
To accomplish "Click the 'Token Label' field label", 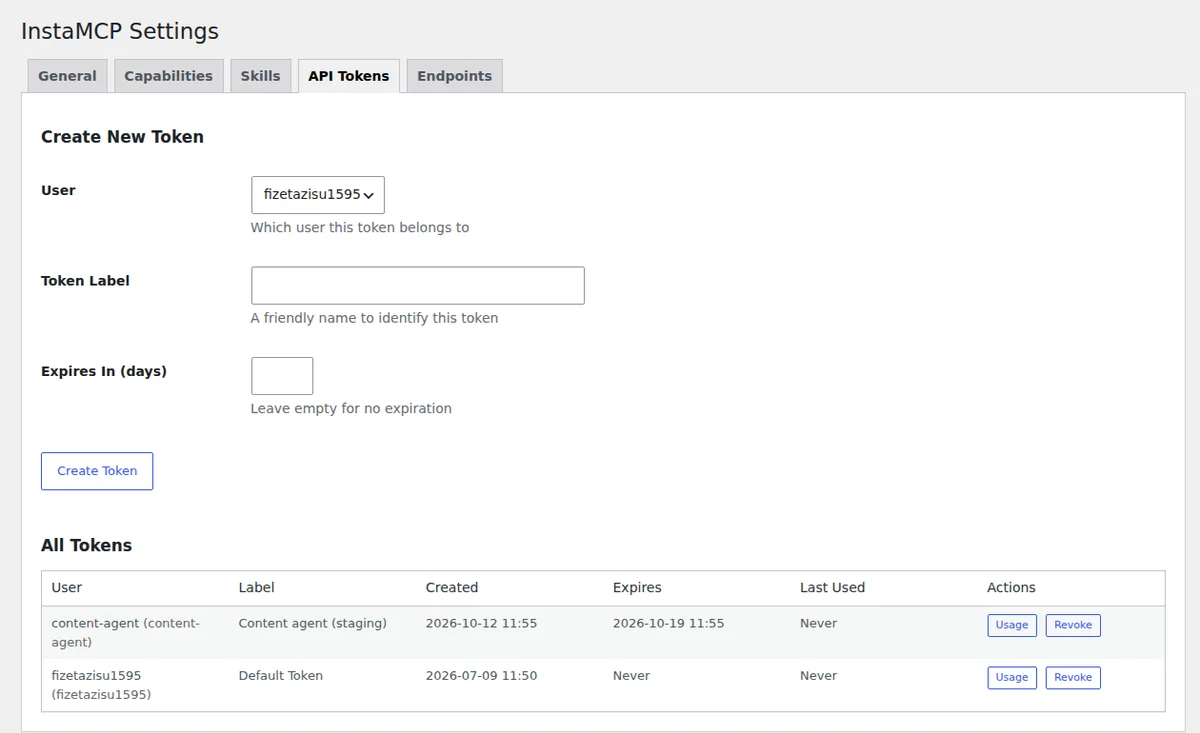I will [x=85, y=281].
